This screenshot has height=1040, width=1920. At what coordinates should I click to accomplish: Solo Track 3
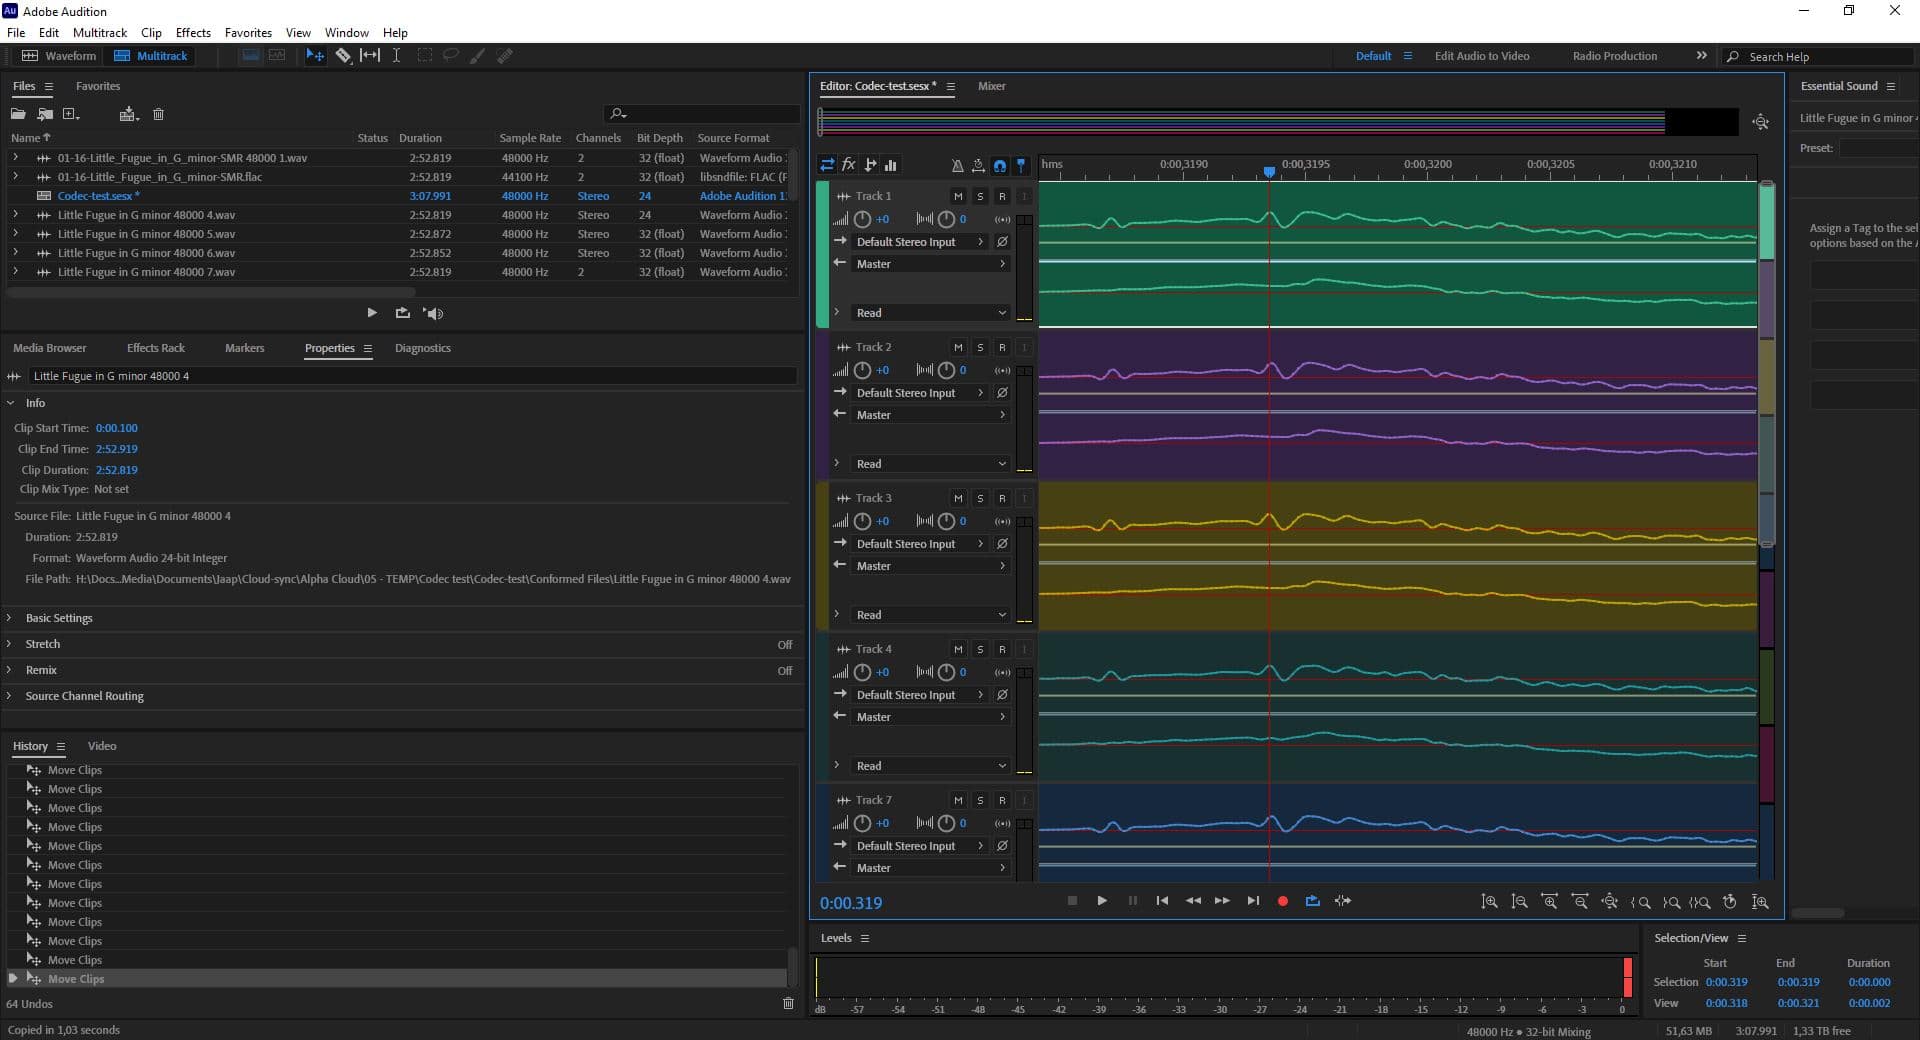[x=980, y=498]
